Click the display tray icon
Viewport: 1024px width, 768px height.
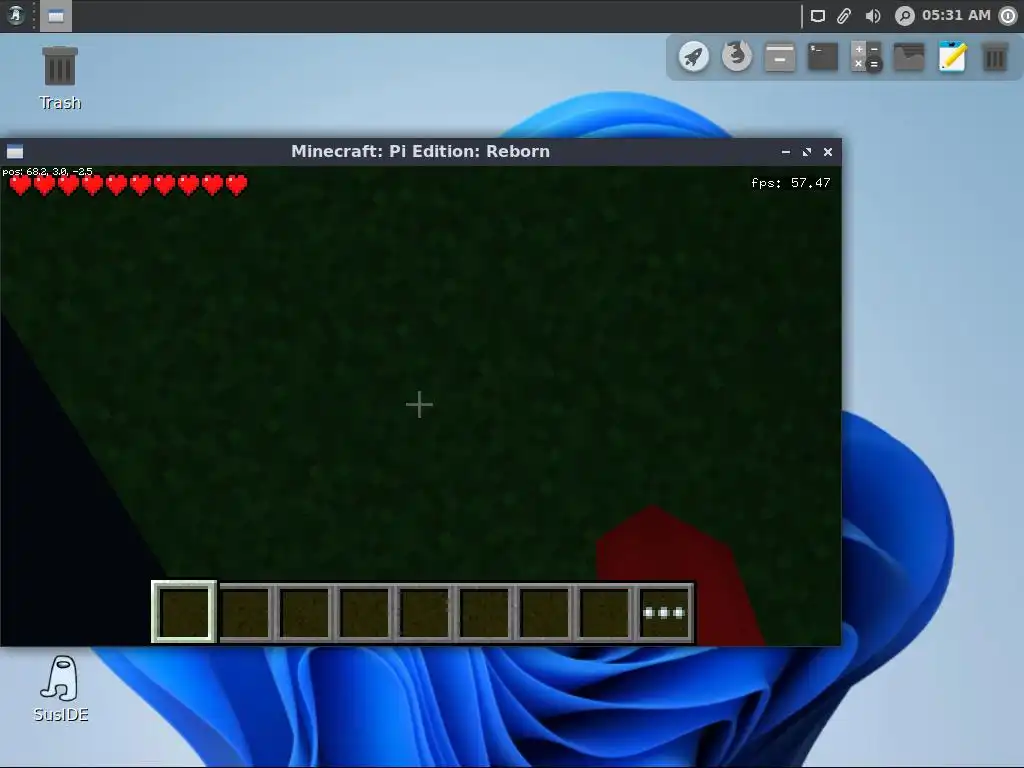818,16
